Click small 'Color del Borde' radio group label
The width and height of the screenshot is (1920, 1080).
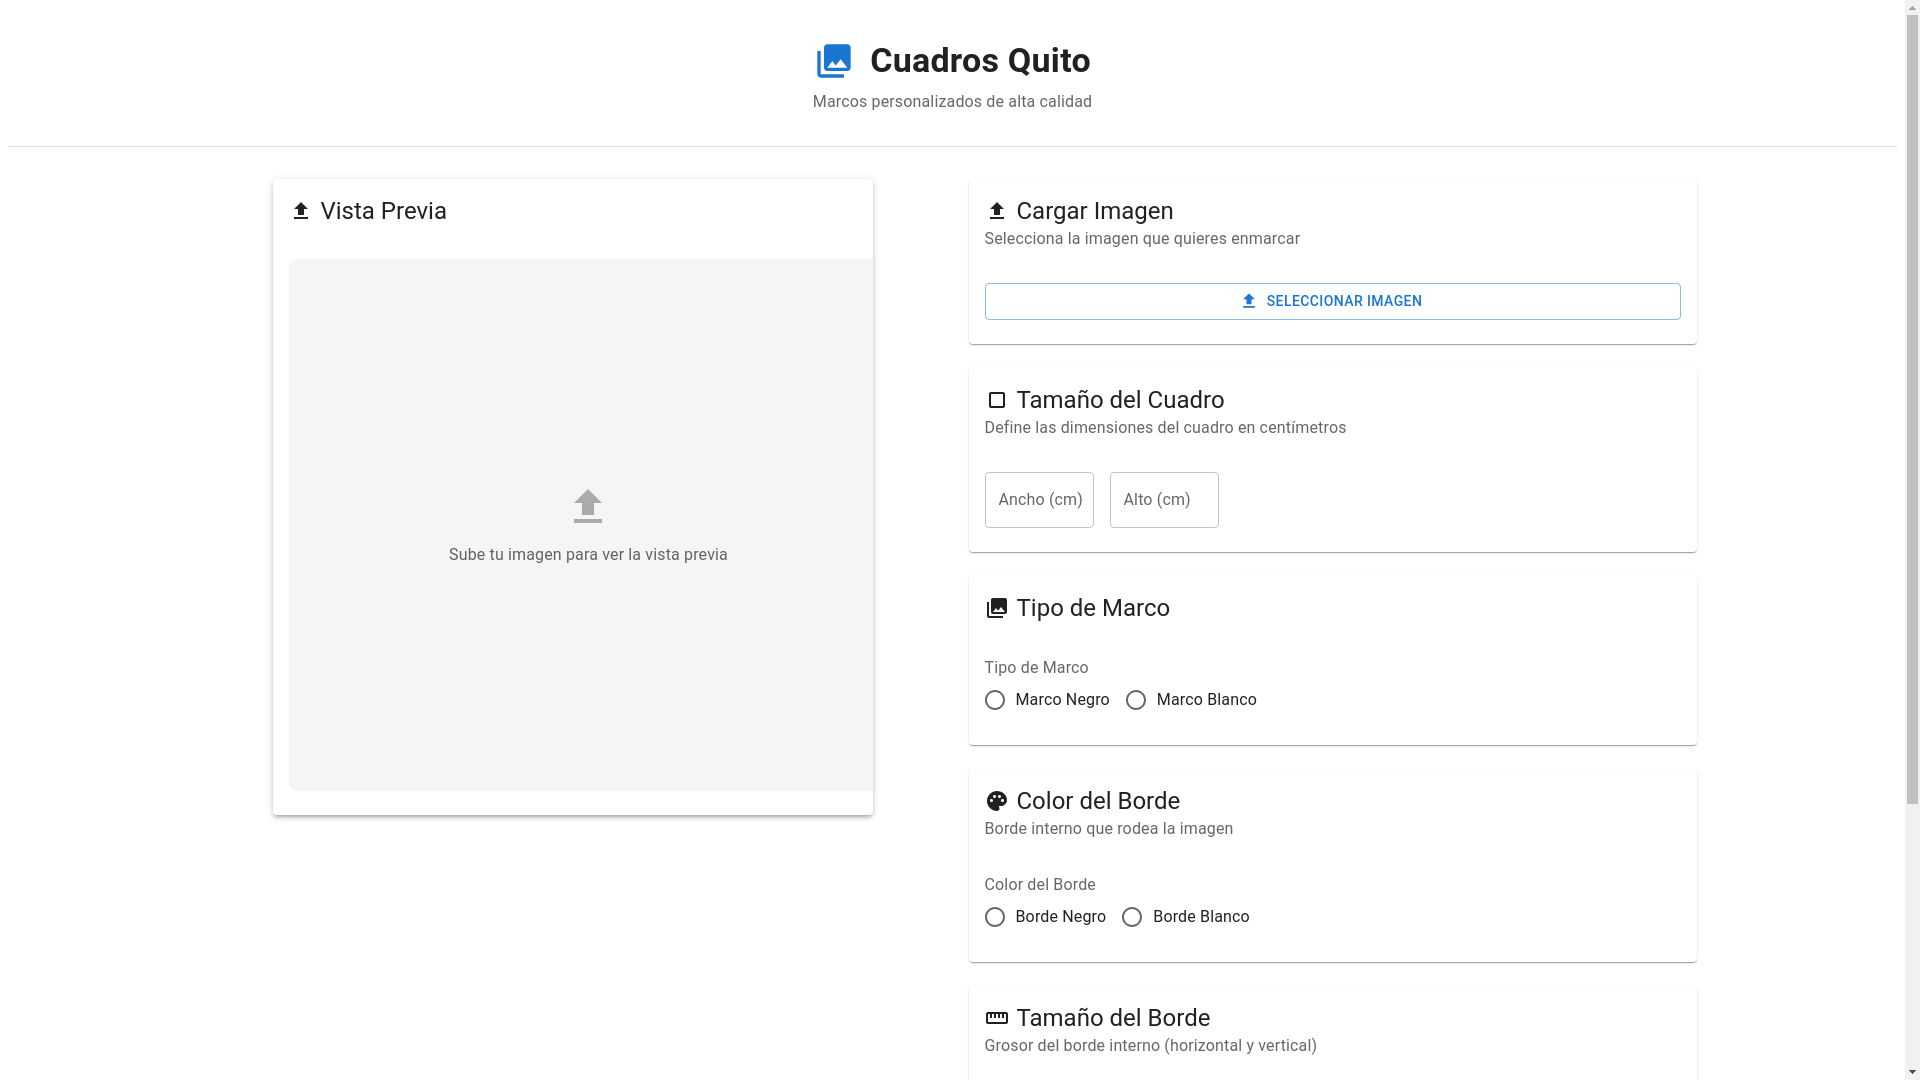[x=1040, y=885]
